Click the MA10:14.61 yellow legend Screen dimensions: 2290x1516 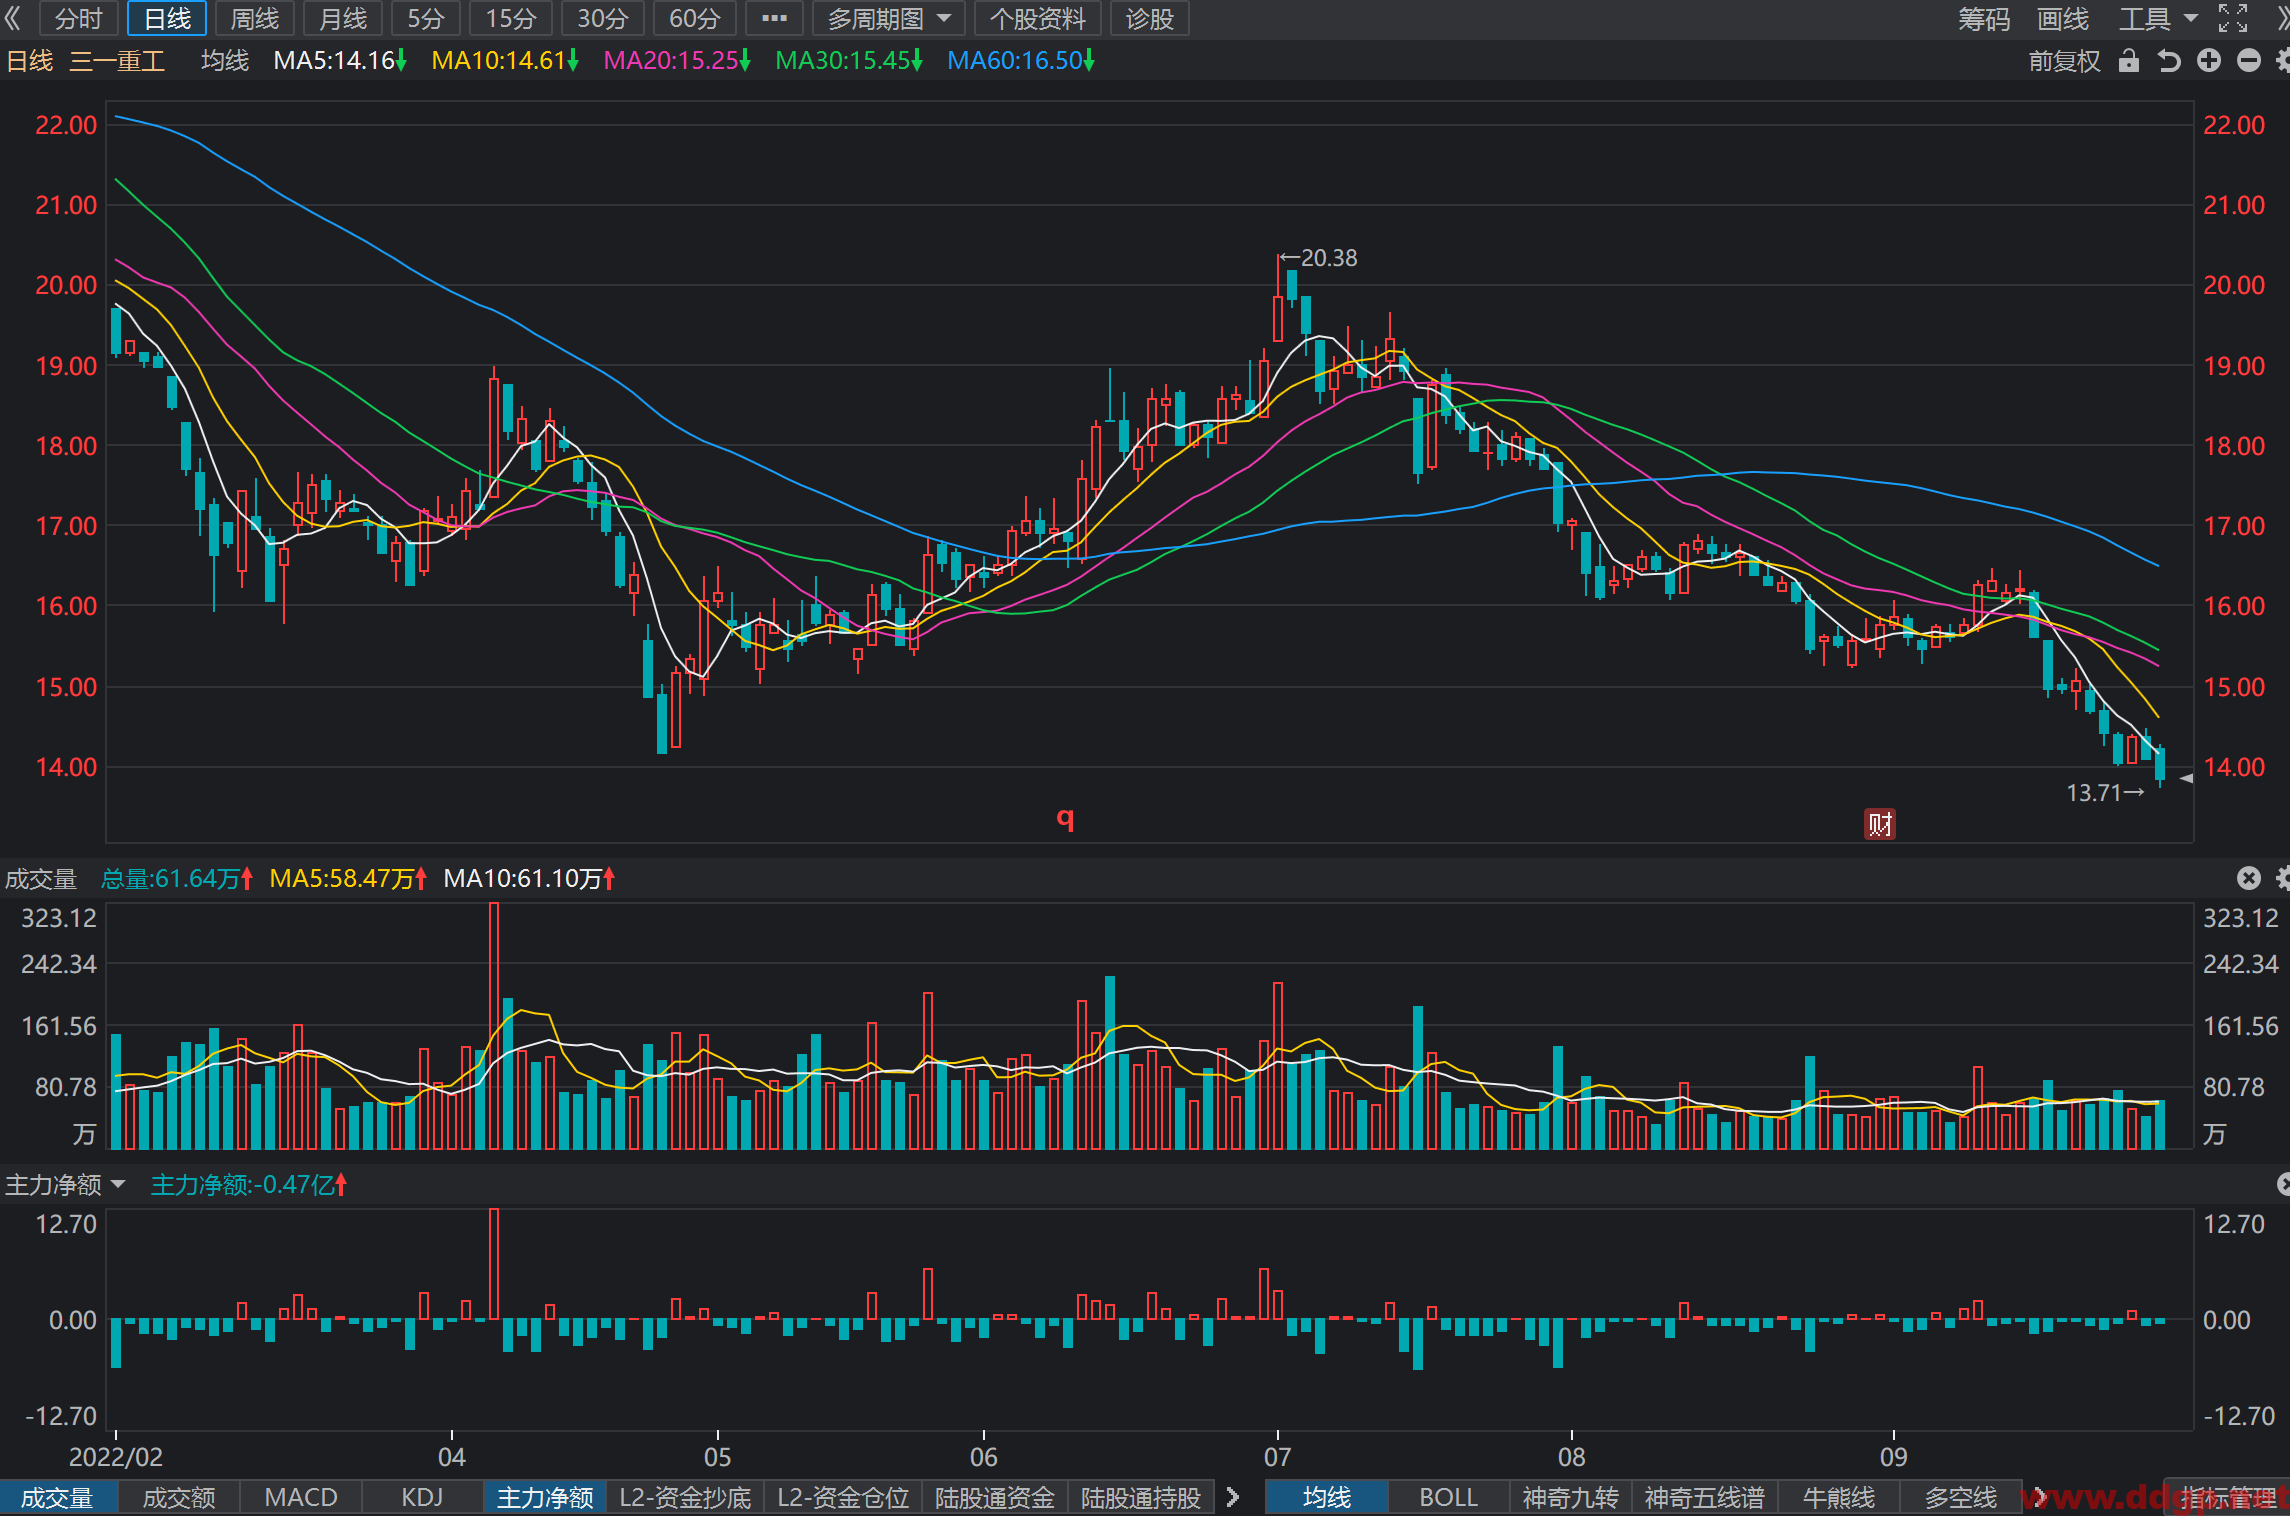pos(505,61)
